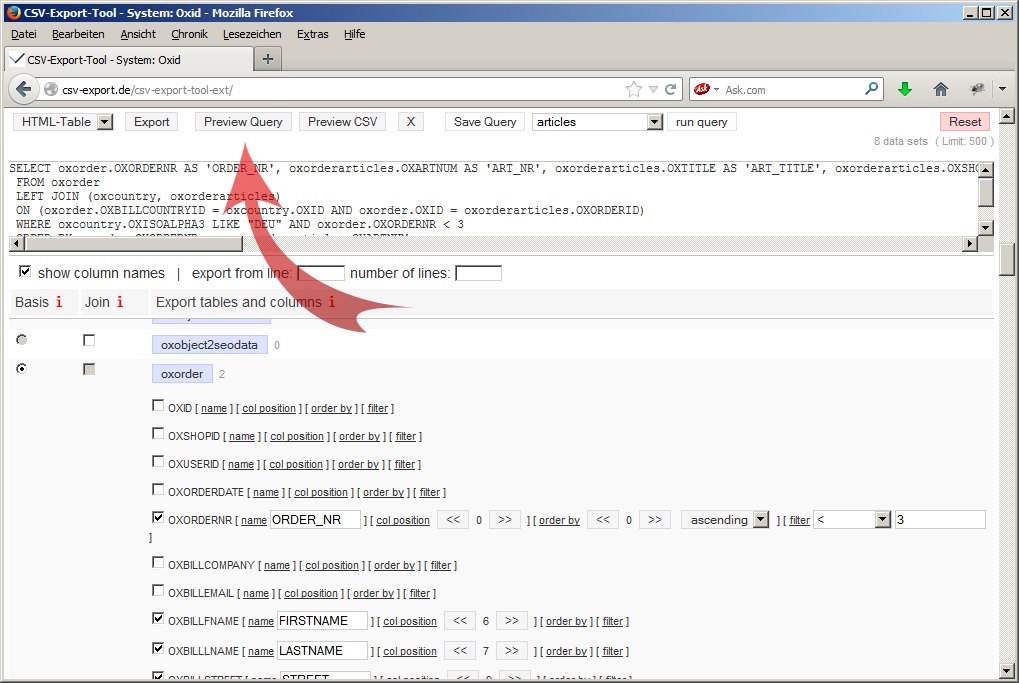This screenshot has width=1019, height=683.
Task: Move OXBILLFNAME col position left with <<
Action: tap(460, 621)
